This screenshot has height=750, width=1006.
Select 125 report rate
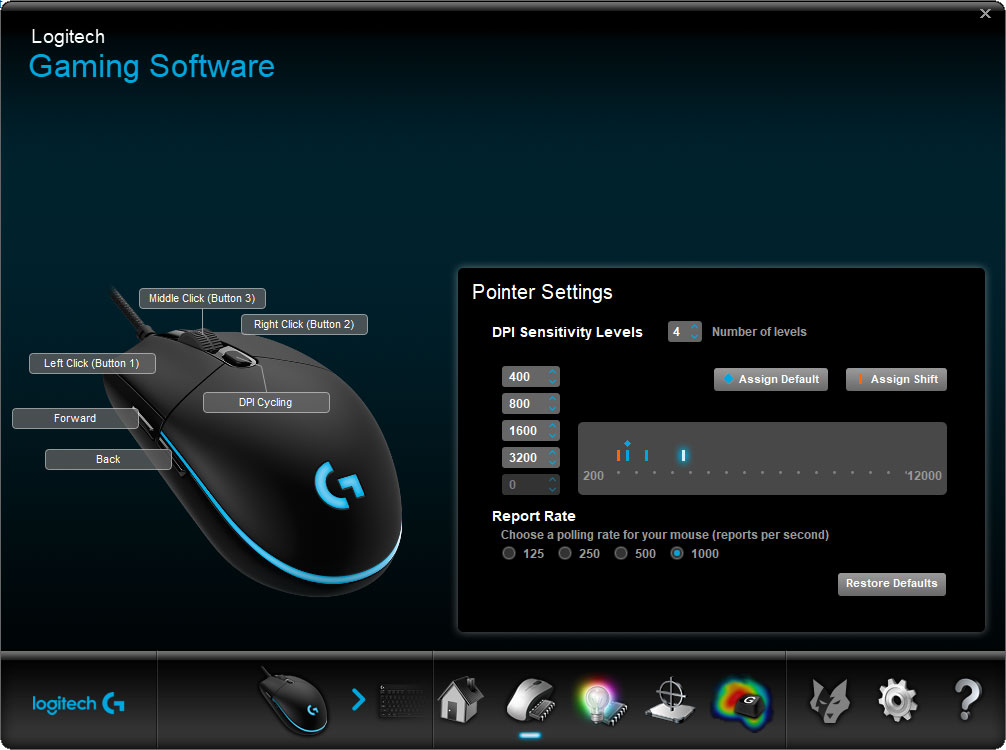pos(509,553)
